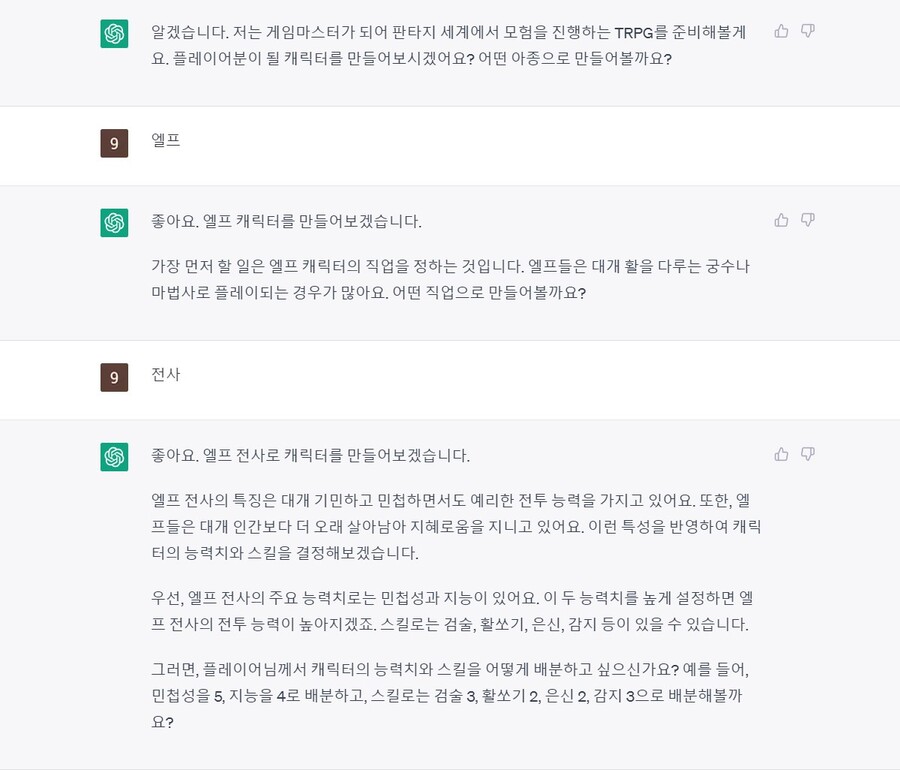The height and width of the screenshot is (770, 900).
Task: Click the user "9" avatar beside the 전사 message
Action: [114, 378]
